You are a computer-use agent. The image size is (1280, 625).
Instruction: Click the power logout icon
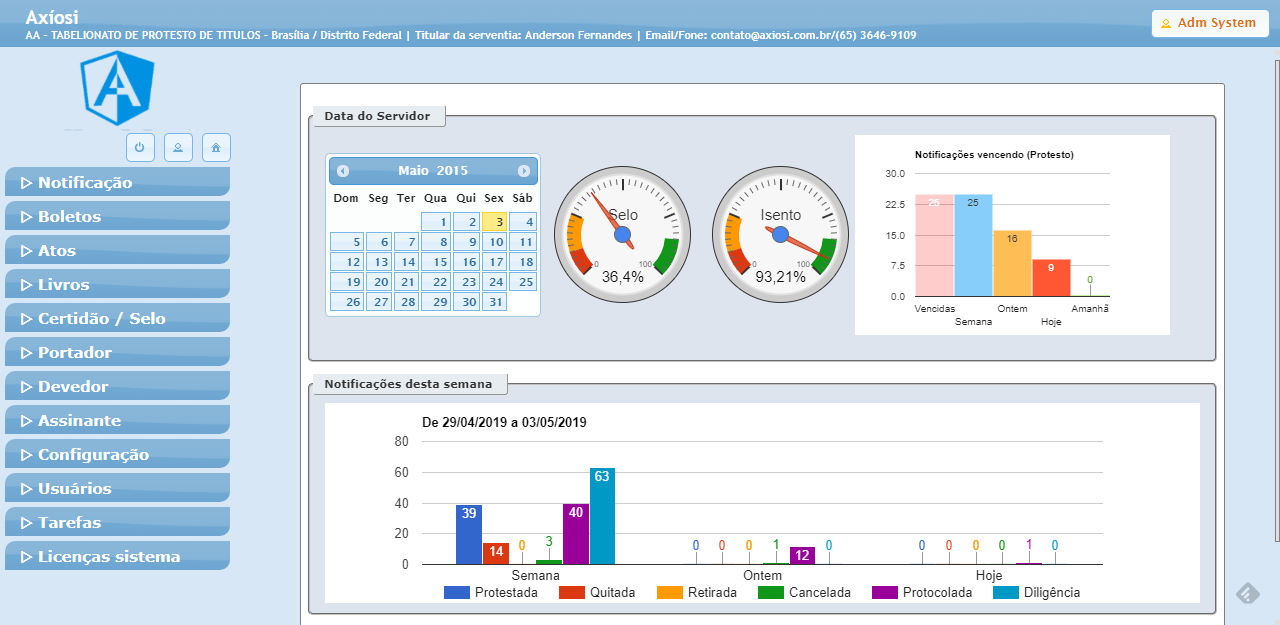[x=140, y=147]
